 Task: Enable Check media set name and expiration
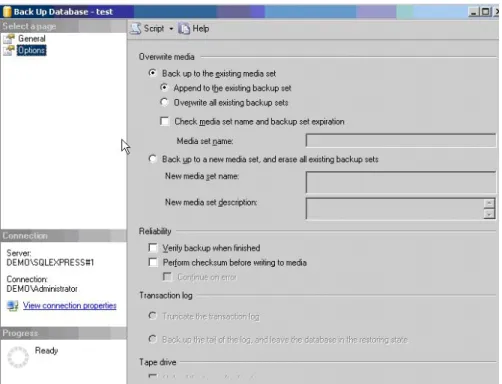(165, 121)
